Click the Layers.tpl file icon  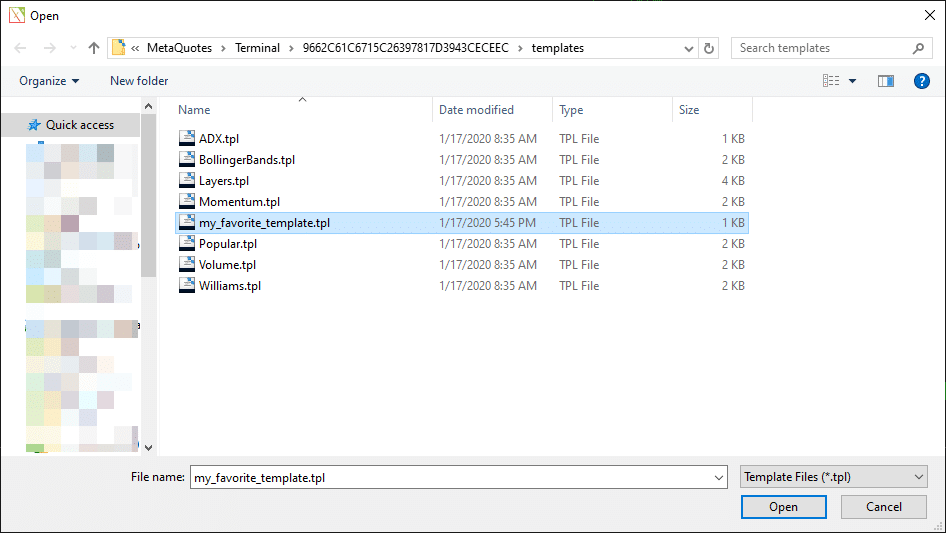[x=187, y=180]
